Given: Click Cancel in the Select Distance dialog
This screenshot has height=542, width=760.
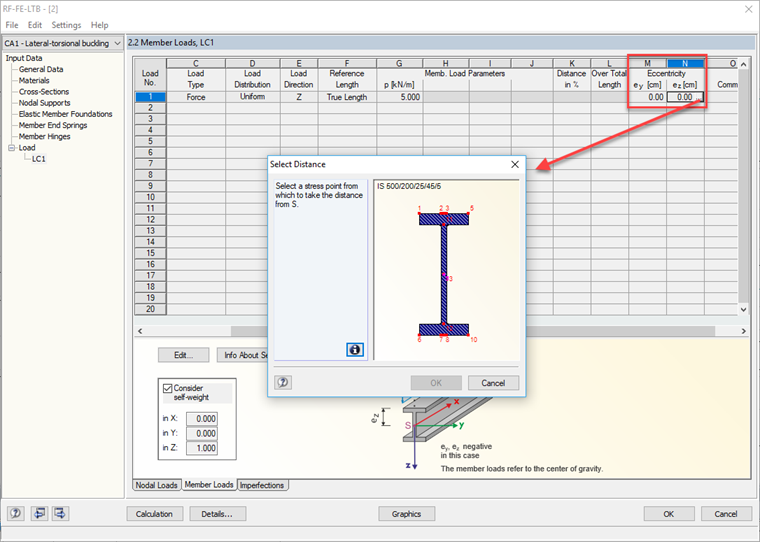Looking at the screenshot, I should point(493,383).
